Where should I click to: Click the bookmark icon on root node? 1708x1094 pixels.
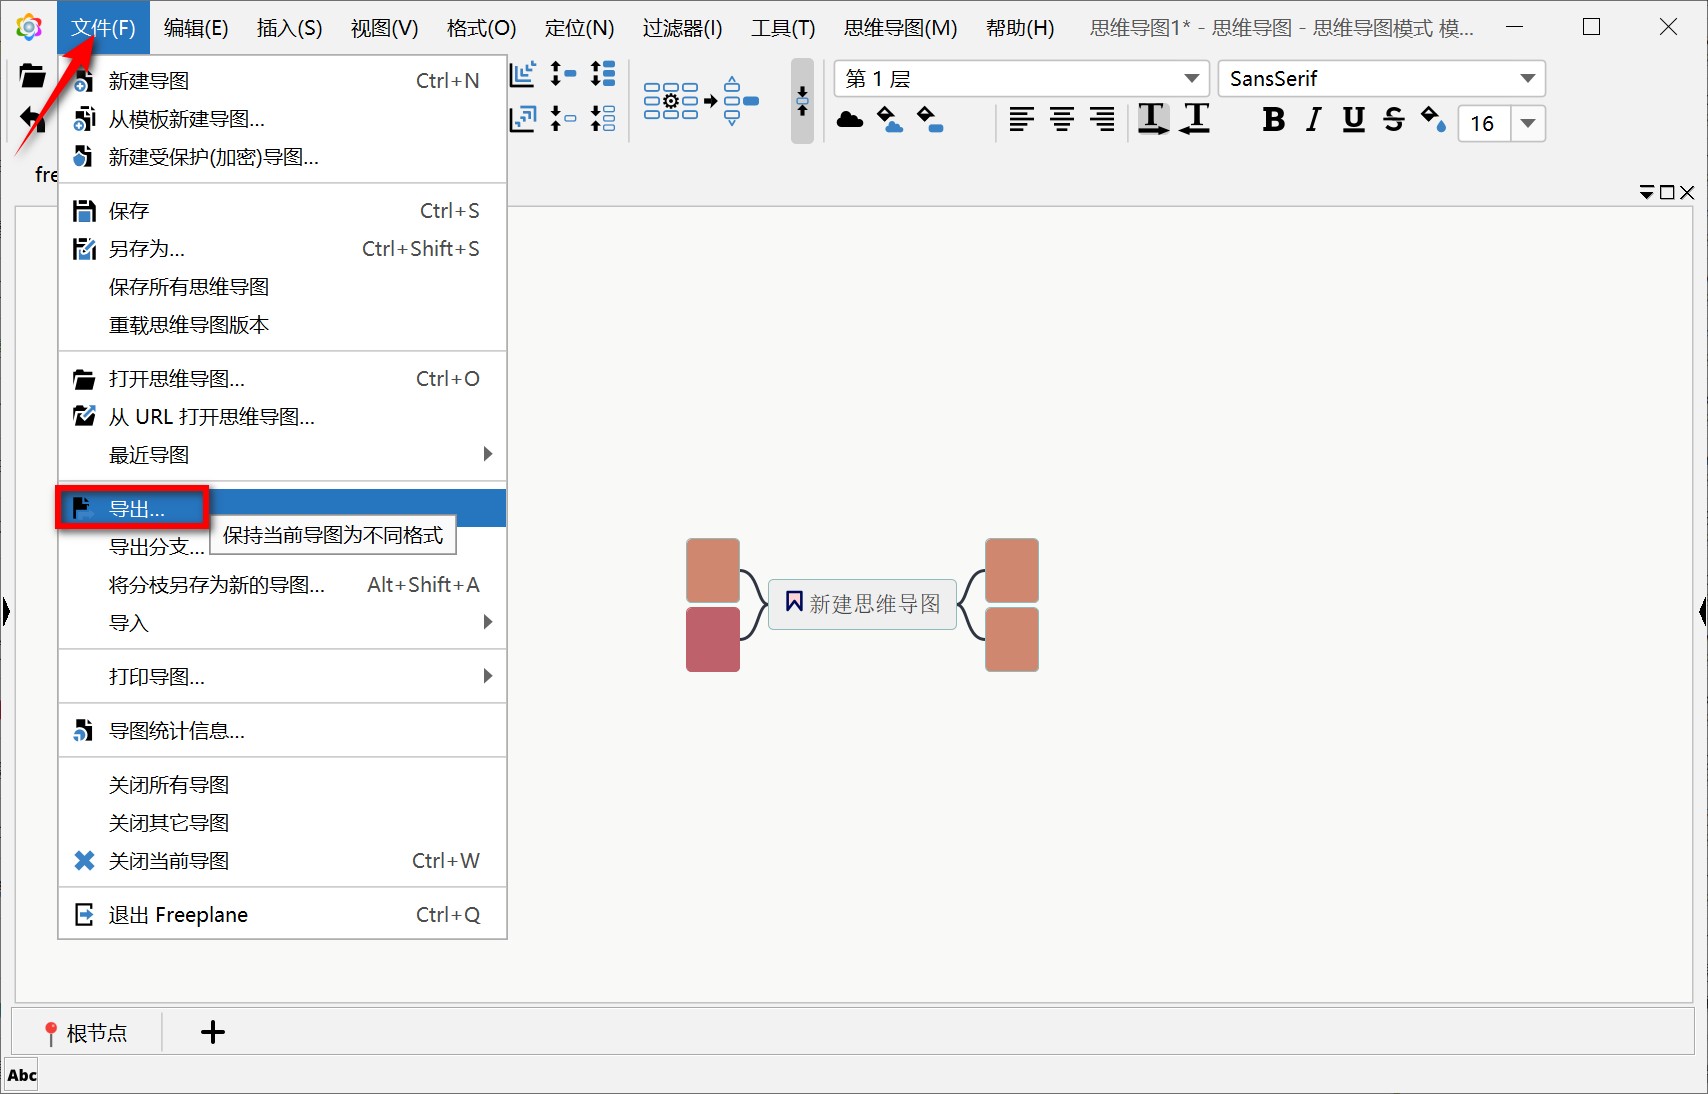pos(794,602)
